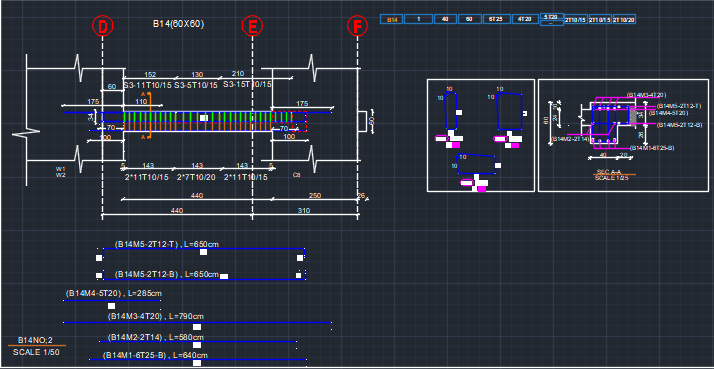Click the (B14M1-6T25-B), L=640cm label
Screen dimensions: 714x369
[x=155, y=355]
